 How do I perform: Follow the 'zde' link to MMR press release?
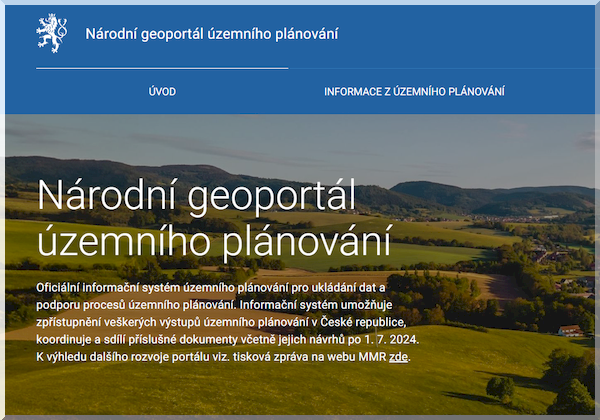[x=398, y=357]
